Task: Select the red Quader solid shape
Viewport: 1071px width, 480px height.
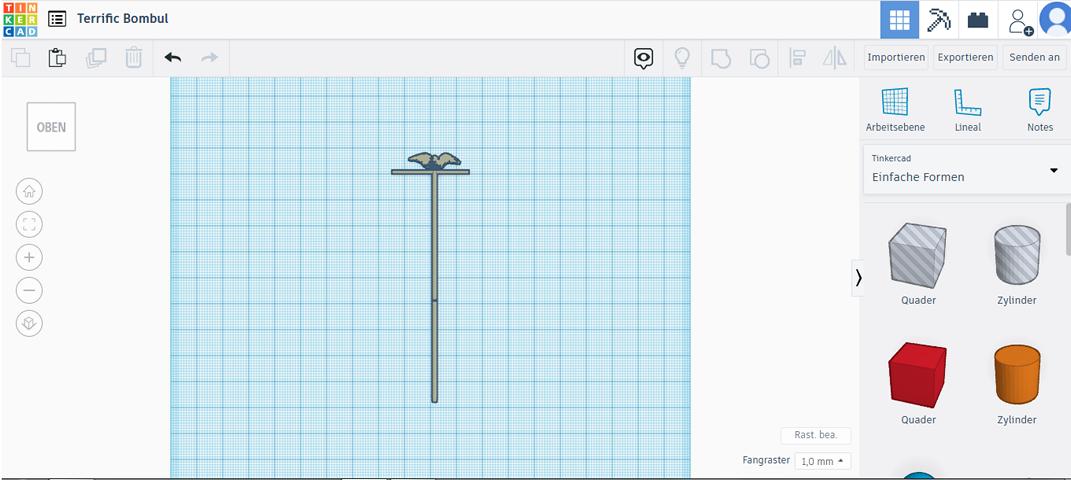Action: point(917,374)
